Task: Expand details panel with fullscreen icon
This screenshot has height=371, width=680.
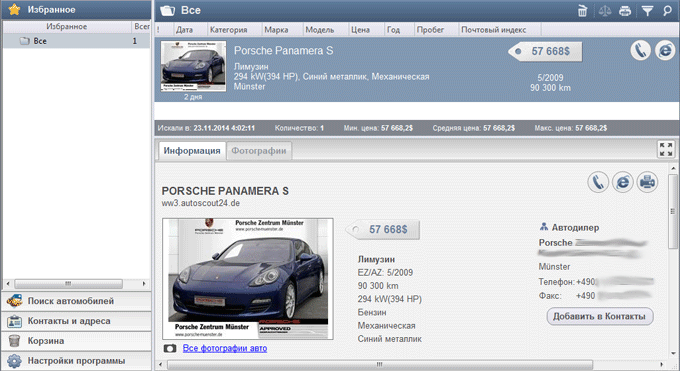Action: (x=666, y=149)
